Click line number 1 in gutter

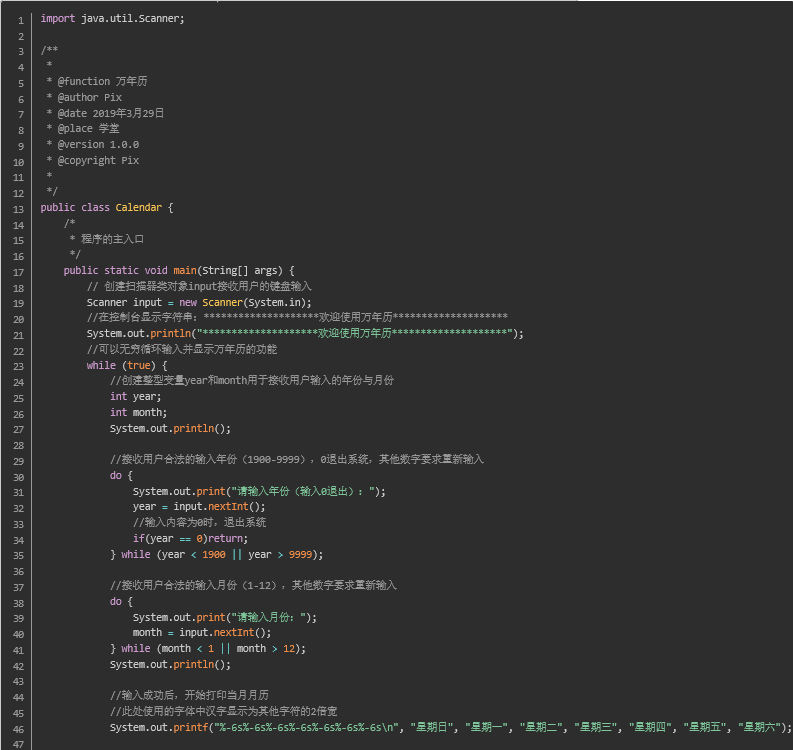(x=21, y=21)
